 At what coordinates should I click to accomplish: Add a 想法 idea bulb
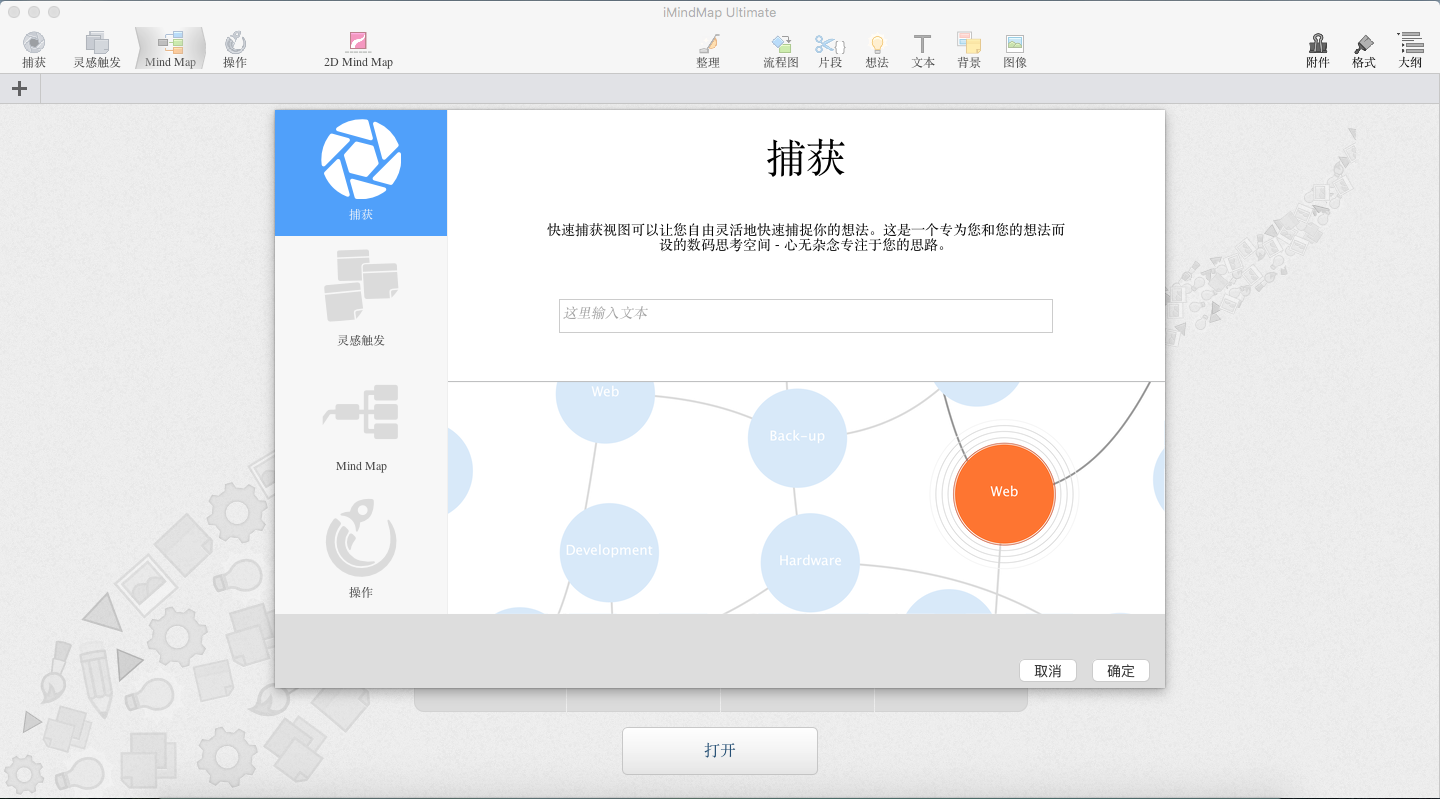coord(877,50)
